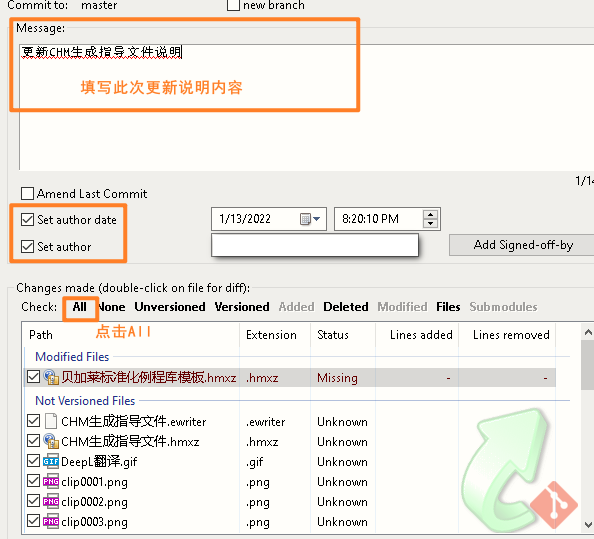Expand the author date dropdown arrow
The height and width of the screenshot is (539, 594).
317,219
